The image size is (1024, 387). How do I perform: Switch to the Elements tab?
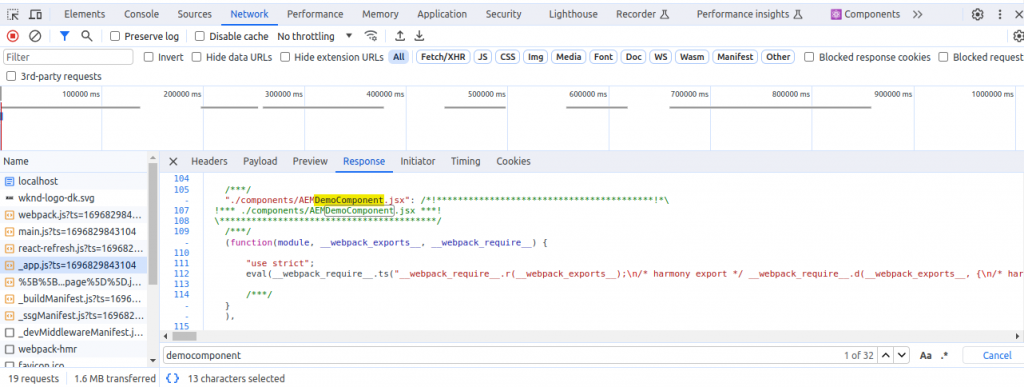pos(84,14)
